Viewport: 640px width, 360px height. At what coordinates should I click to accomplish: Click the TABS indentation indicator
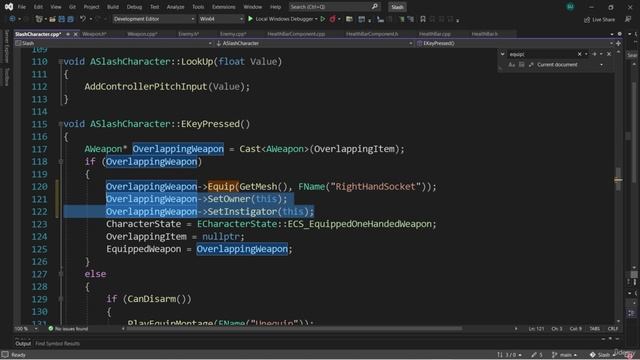coord(595,329)
